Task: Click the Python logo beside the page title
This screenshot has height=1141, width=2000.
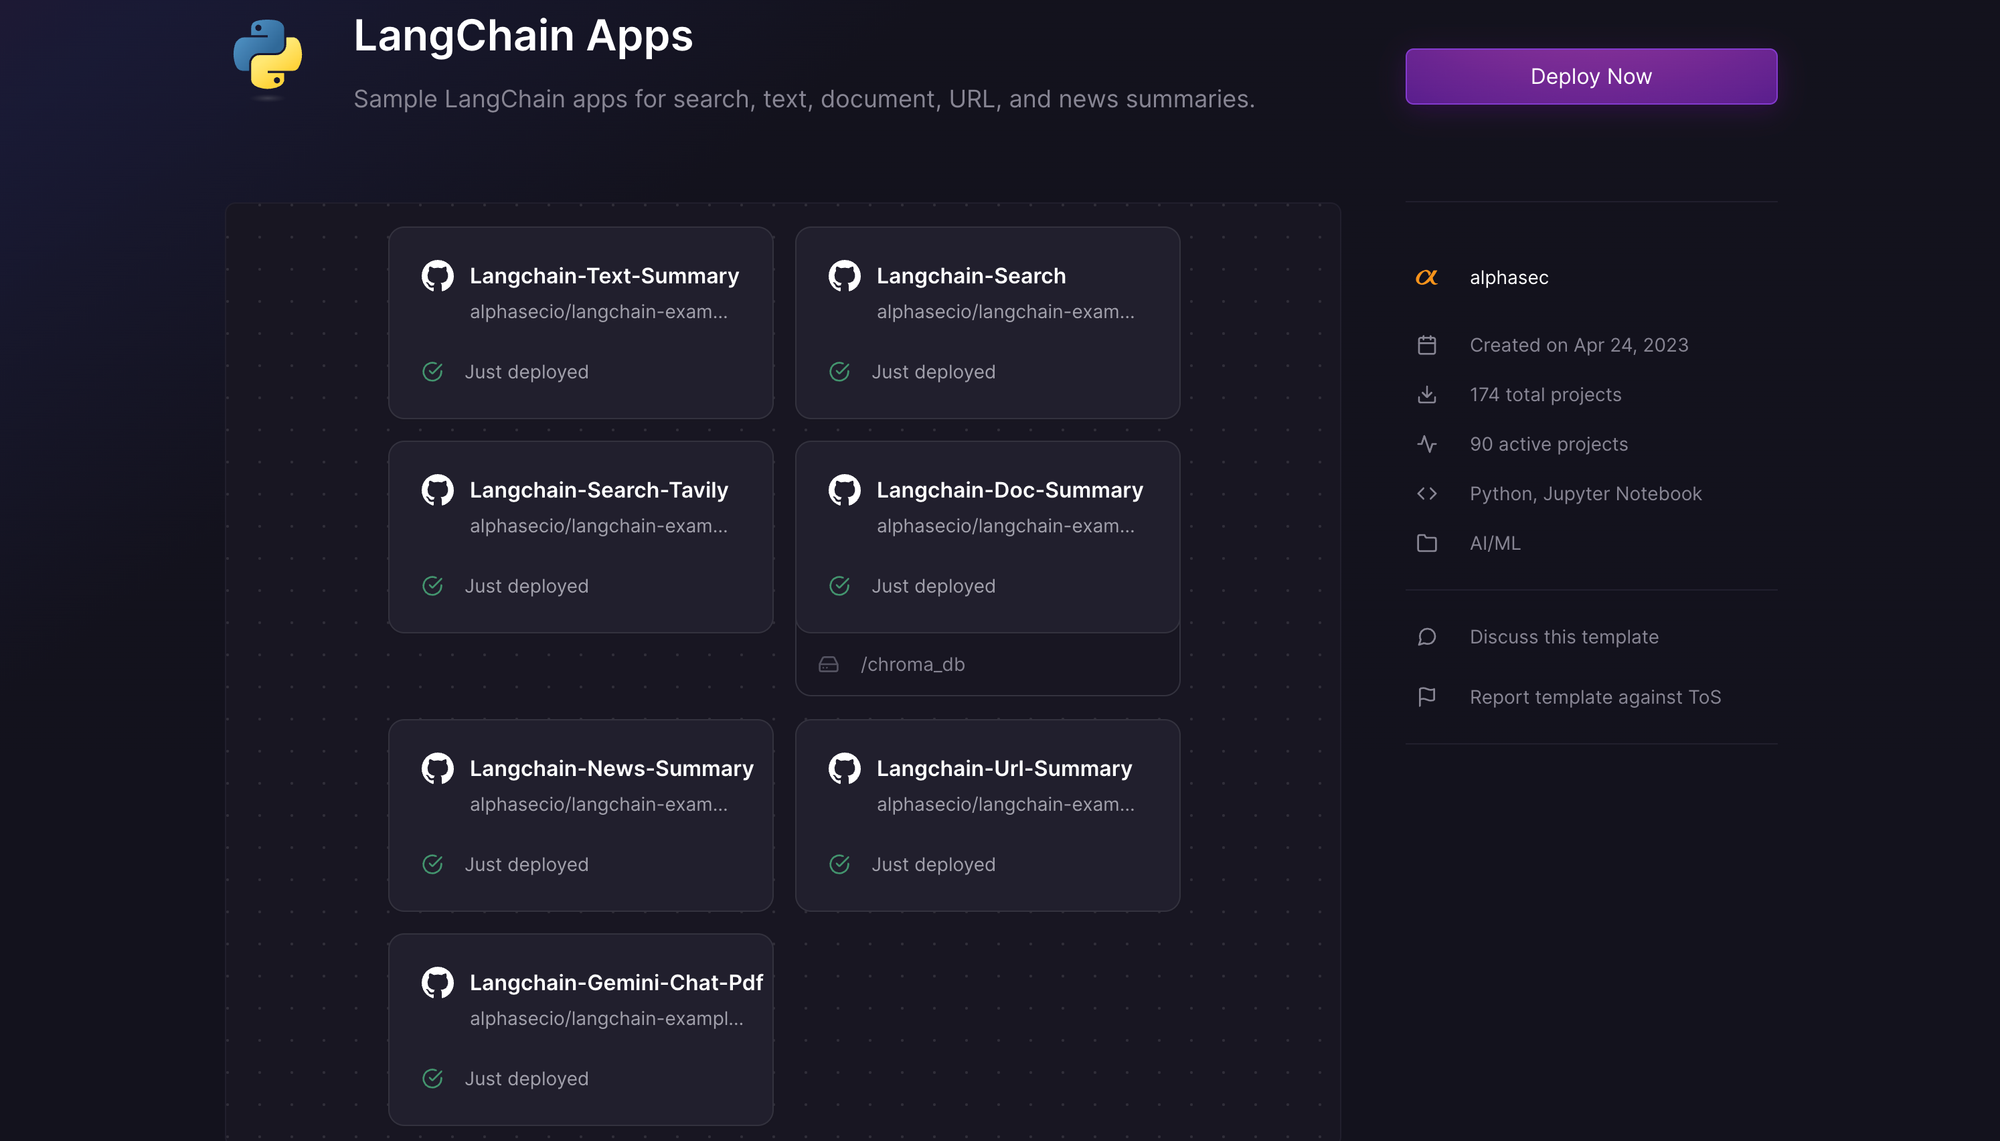Action: (266, 55)
